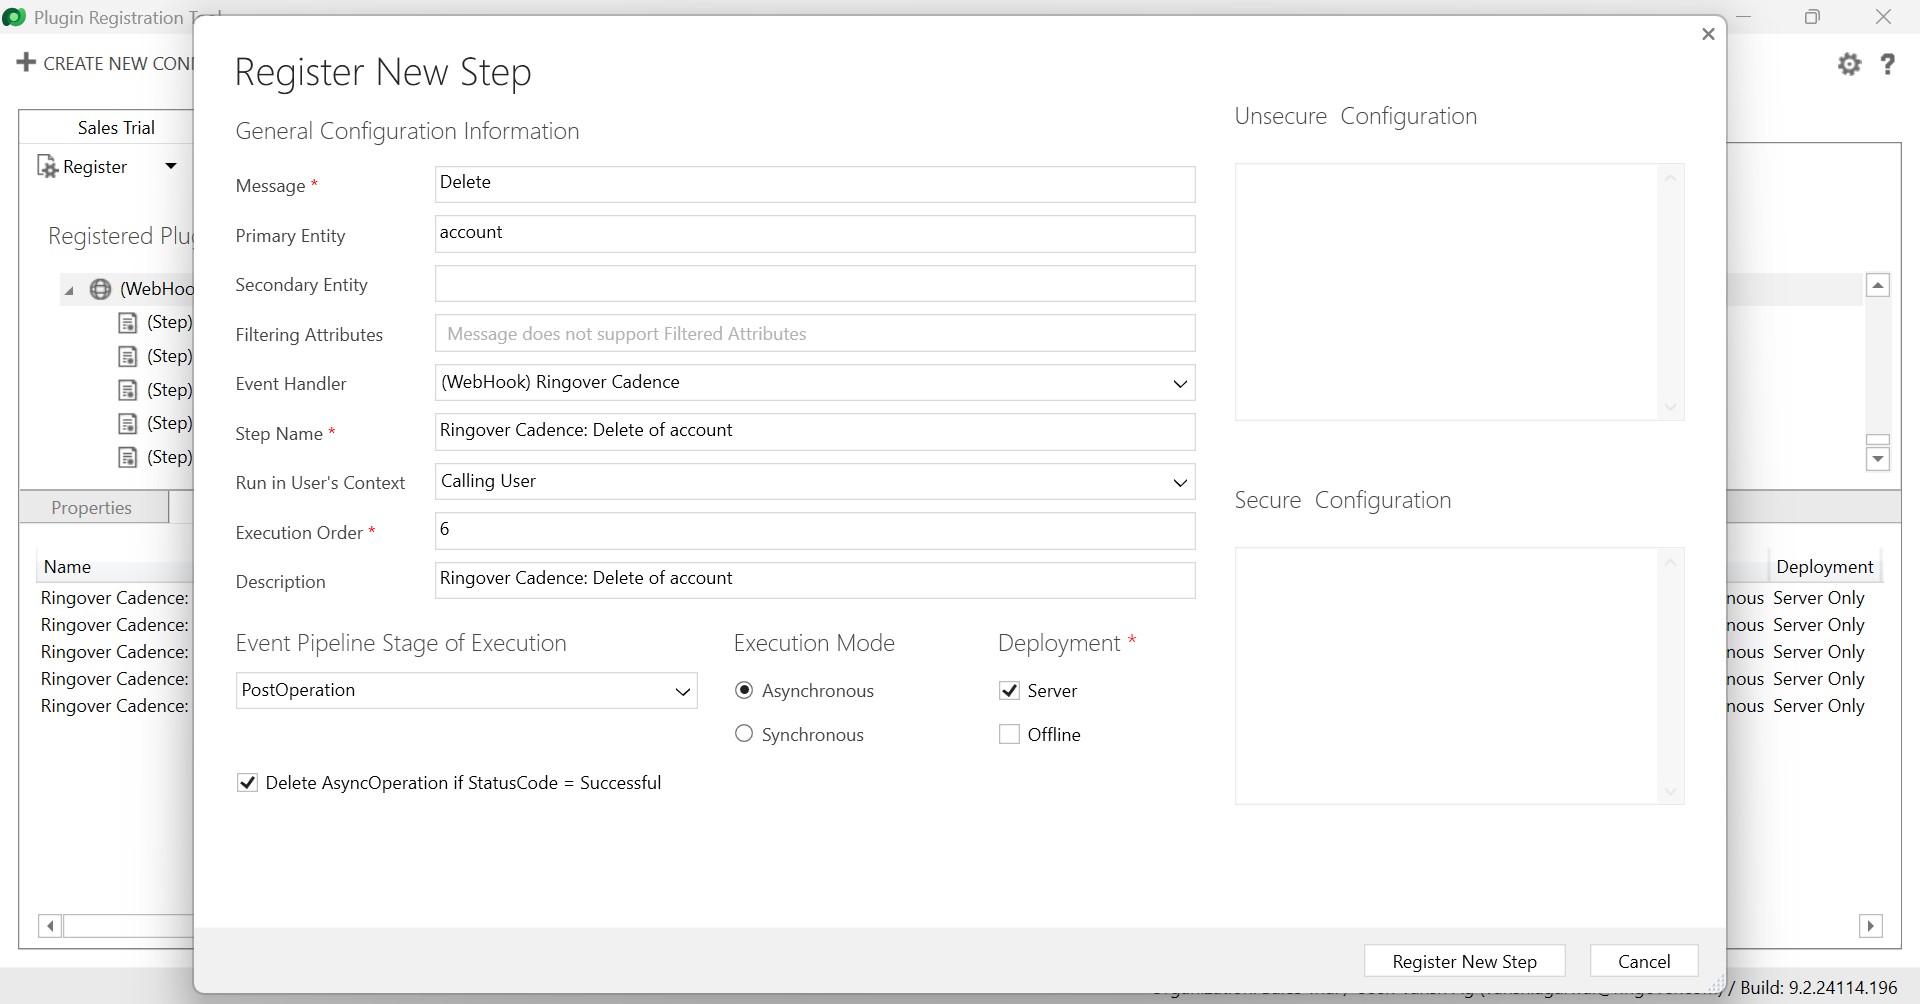Screen dimensions: 1920x1004
Task: Click the Cancel button
Action: point(1644,961)
